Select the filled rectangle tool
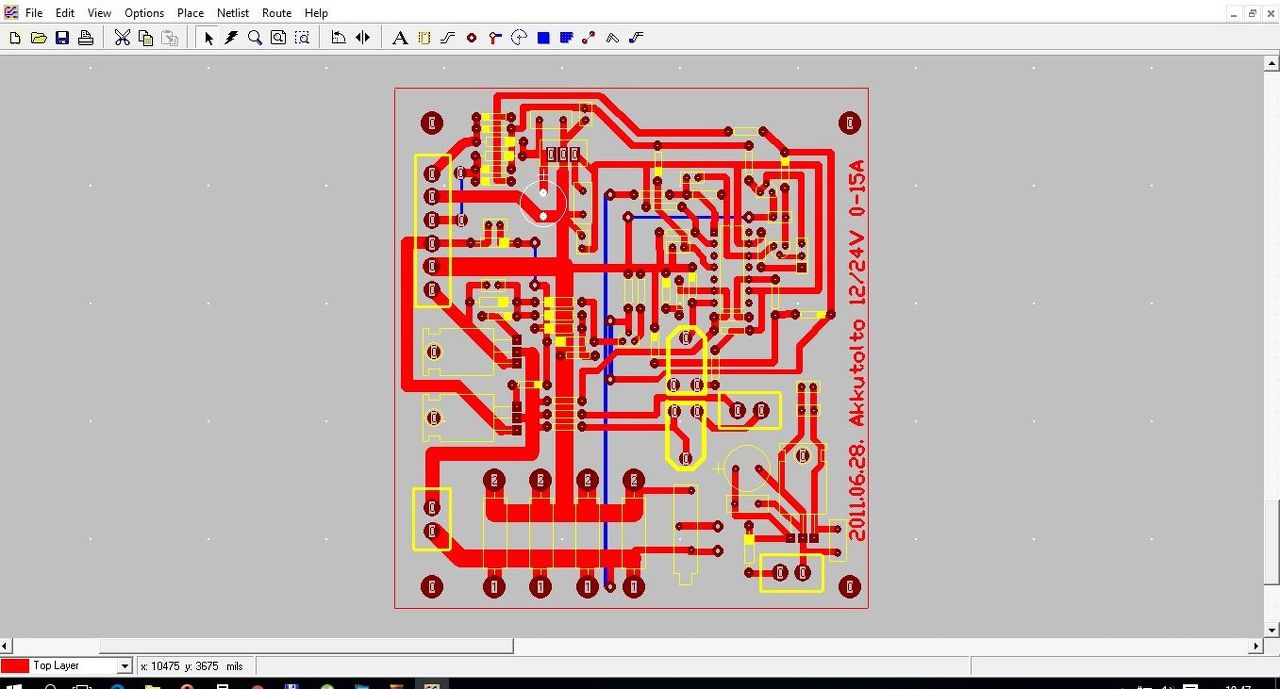The width and height of the screenshot is (1280, 689). pos(543,38)
